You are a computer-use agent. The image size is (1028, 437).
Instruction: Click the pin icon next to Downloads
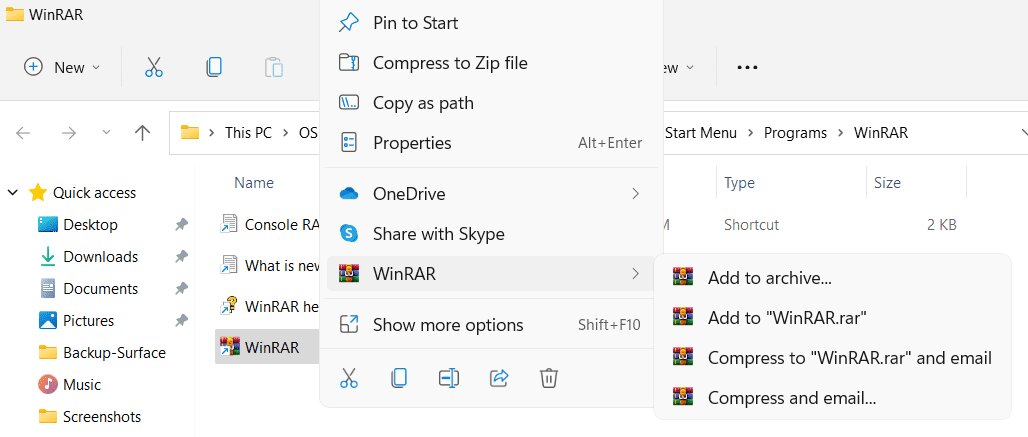(x=182, y=257)
